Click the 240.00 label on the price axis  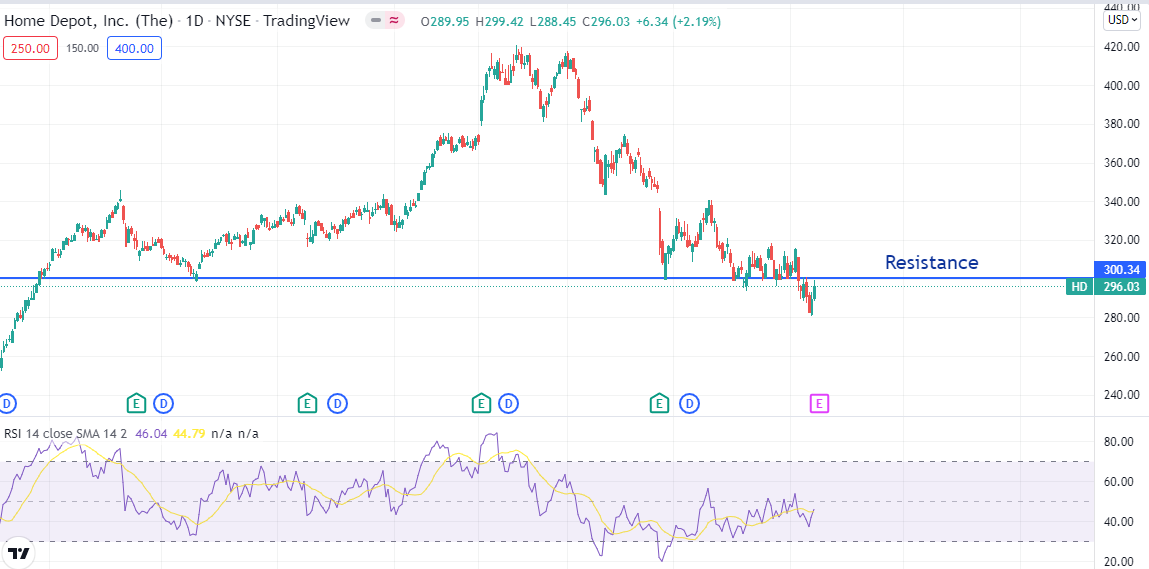pos(1122,395)
